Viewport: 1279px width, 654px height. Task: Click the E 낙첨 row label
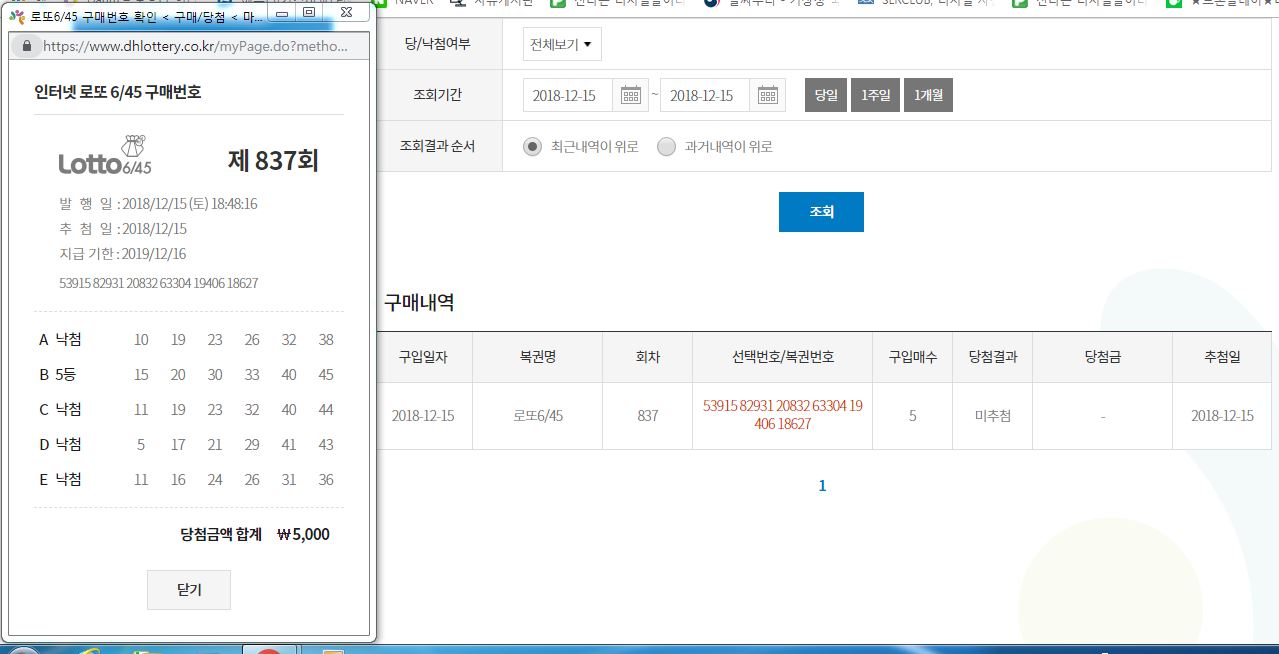60,480
